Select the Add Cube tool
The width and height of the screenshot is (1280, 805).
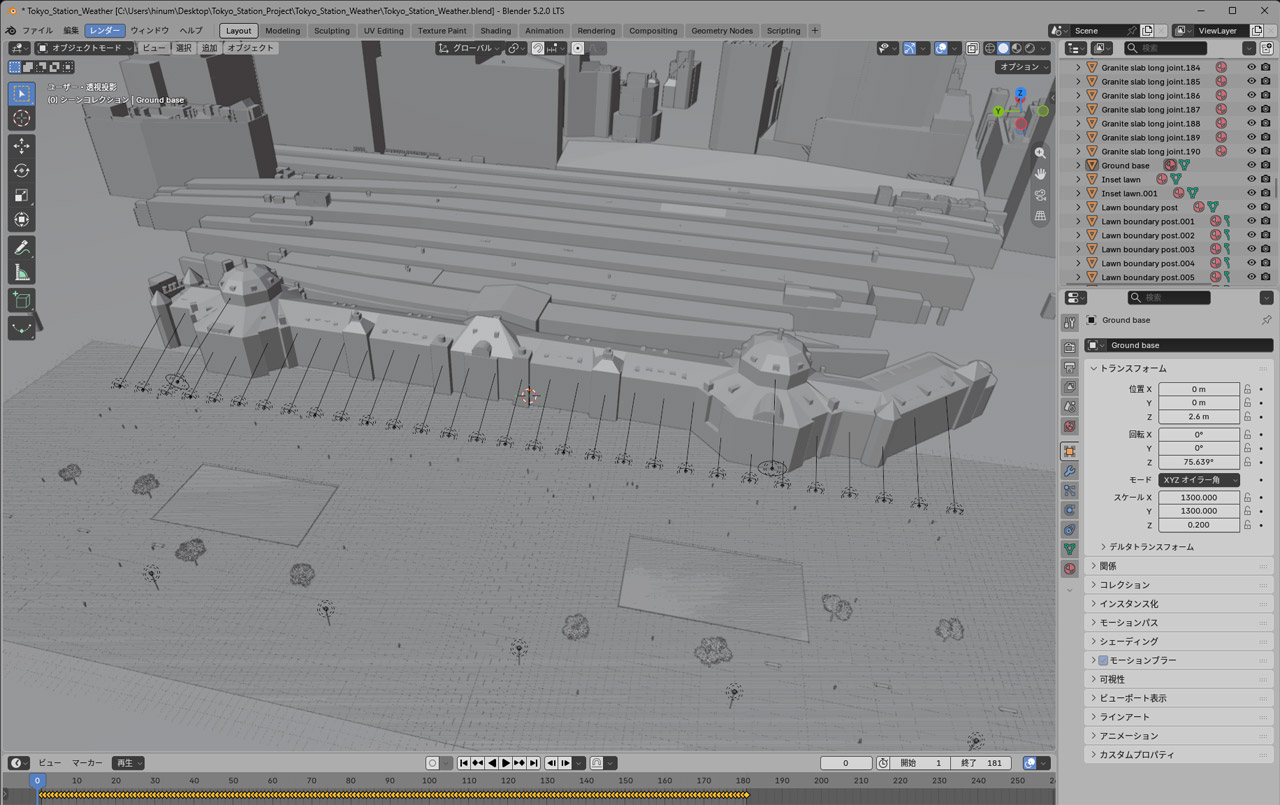[x=21, y=300]
